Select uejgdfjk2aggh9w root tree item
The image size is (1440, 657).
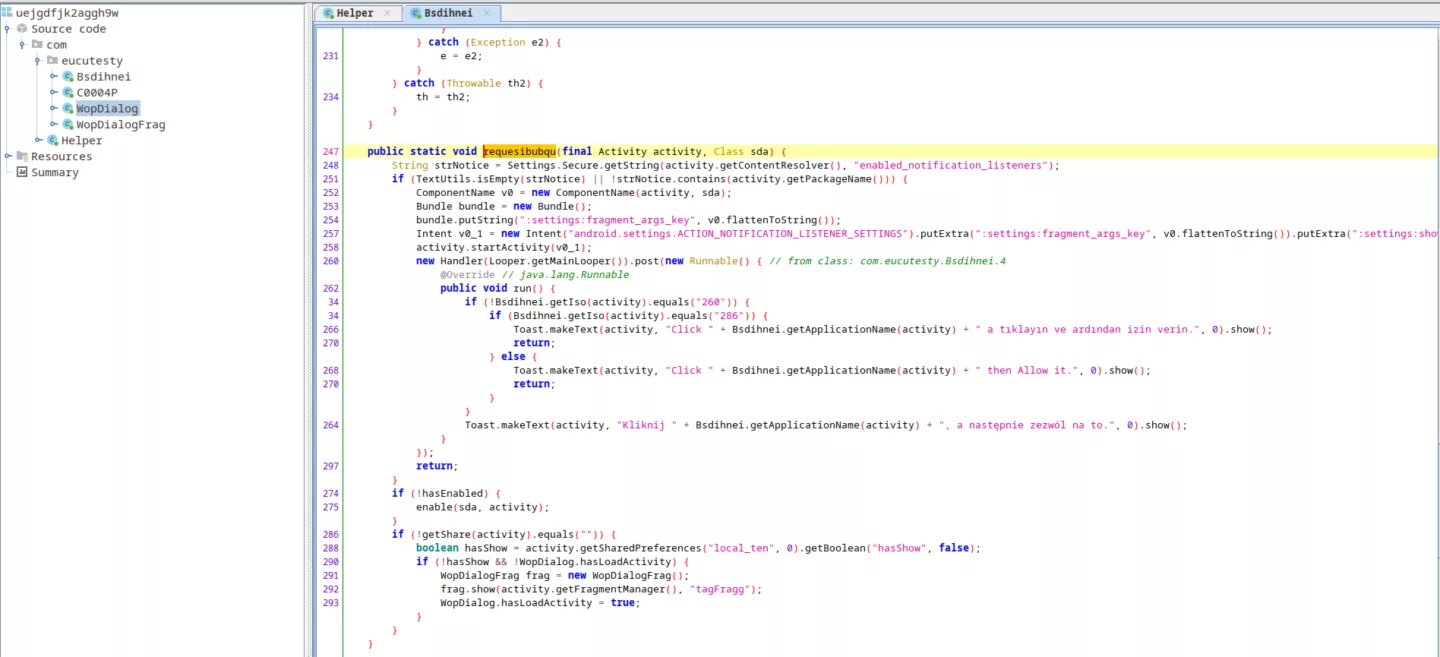click(x=67, y=13)
